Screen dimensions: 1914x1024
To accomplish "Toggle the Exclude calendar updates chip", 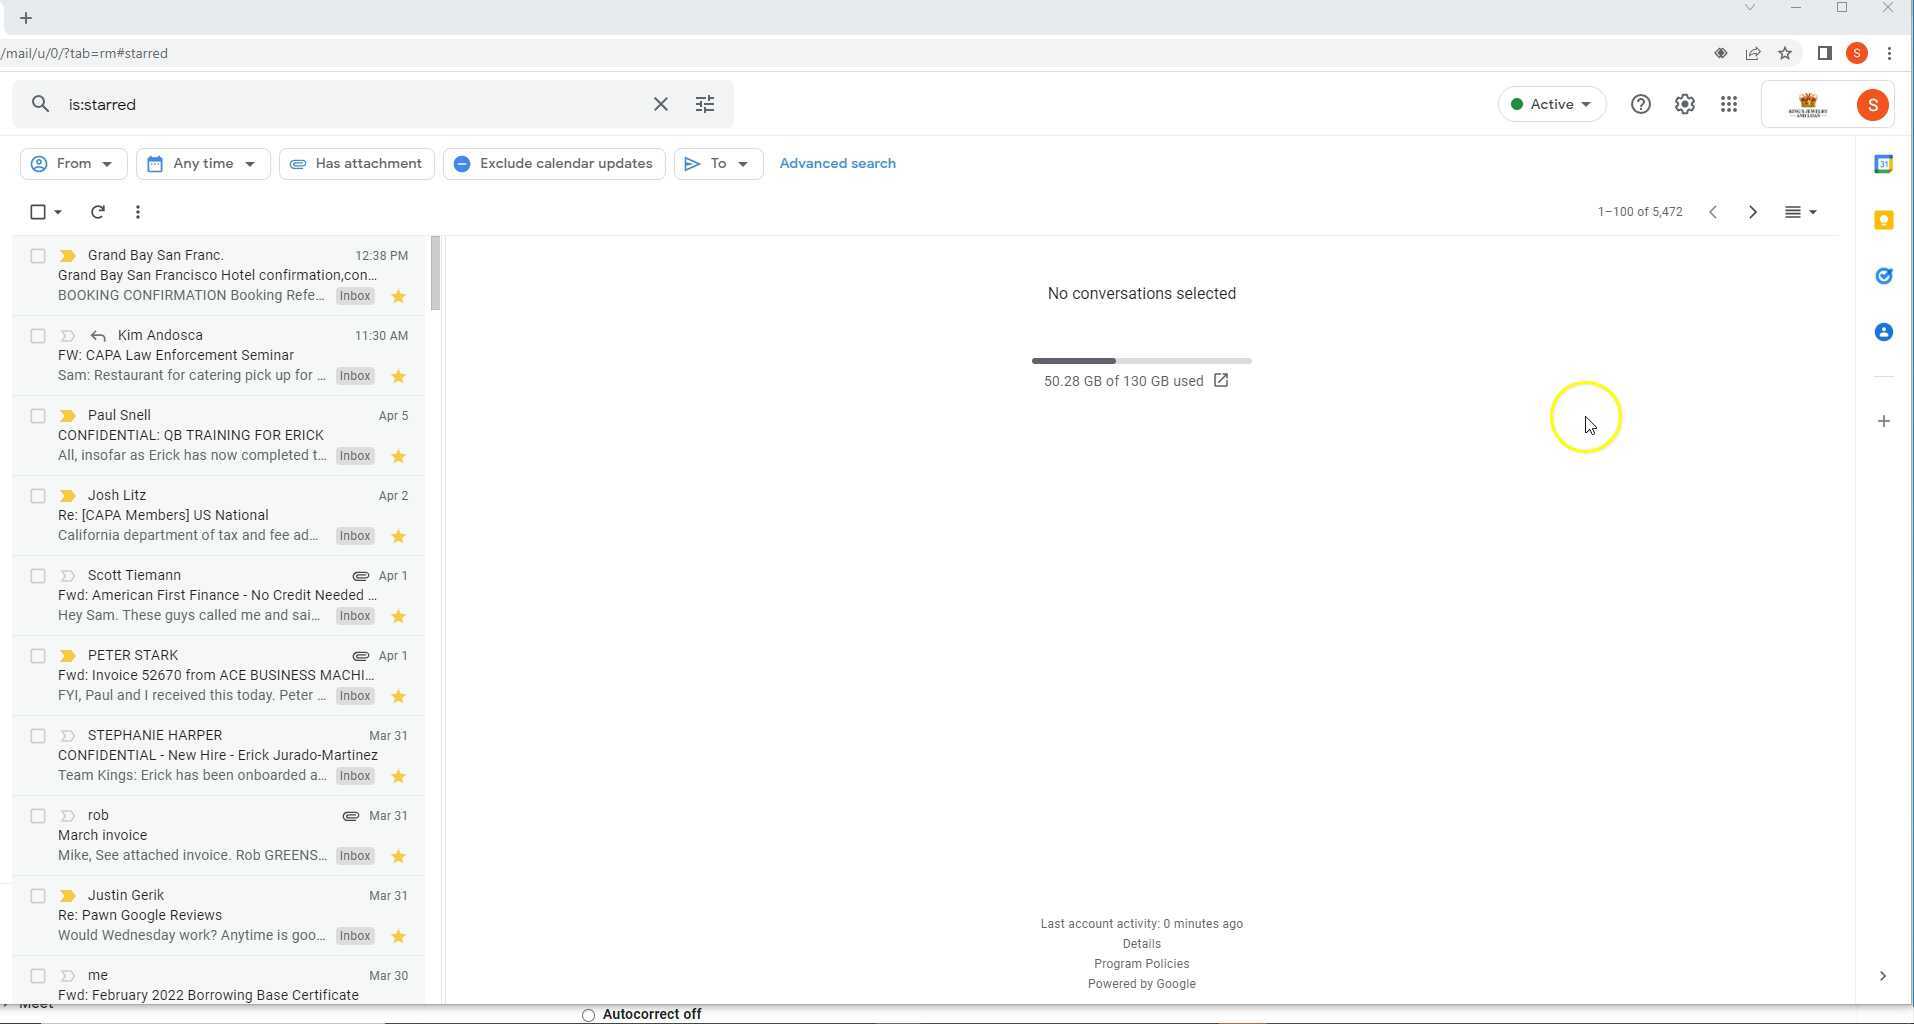I will click(553, 163).
